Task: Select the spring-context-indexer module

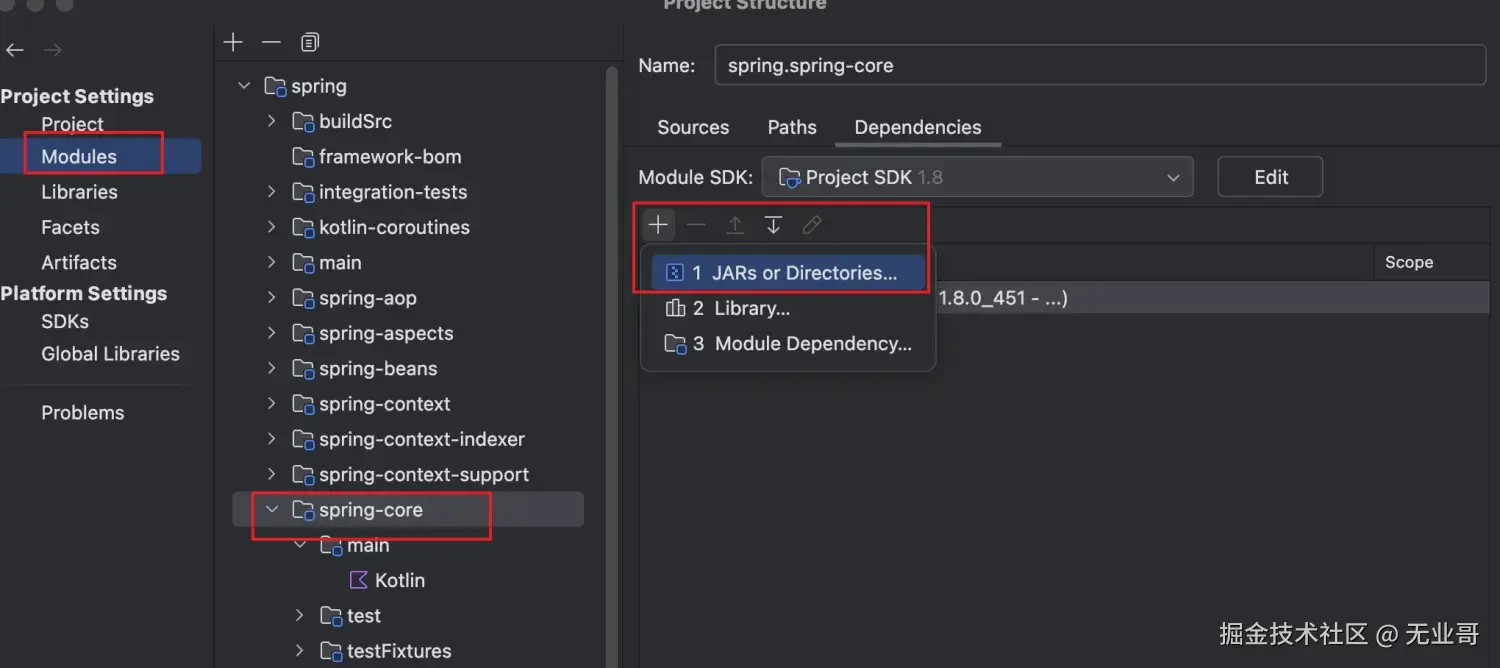Action: (x=421, y=439)
